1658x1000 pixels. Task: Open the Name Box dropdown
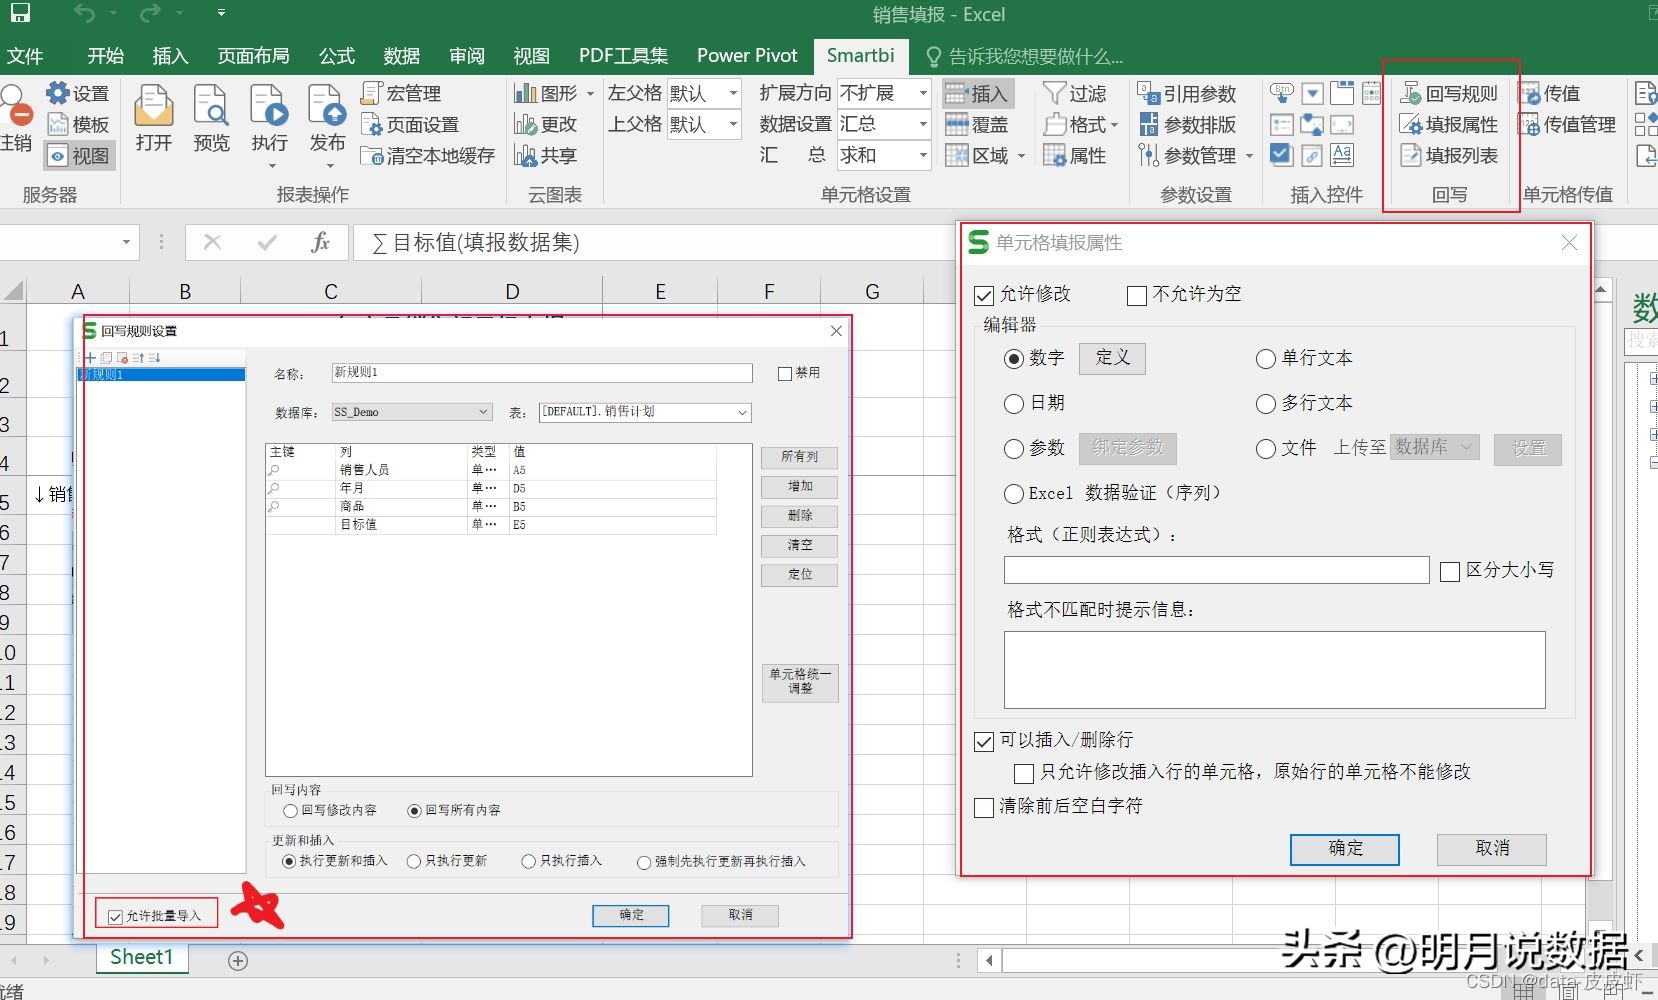coord(126,242)
